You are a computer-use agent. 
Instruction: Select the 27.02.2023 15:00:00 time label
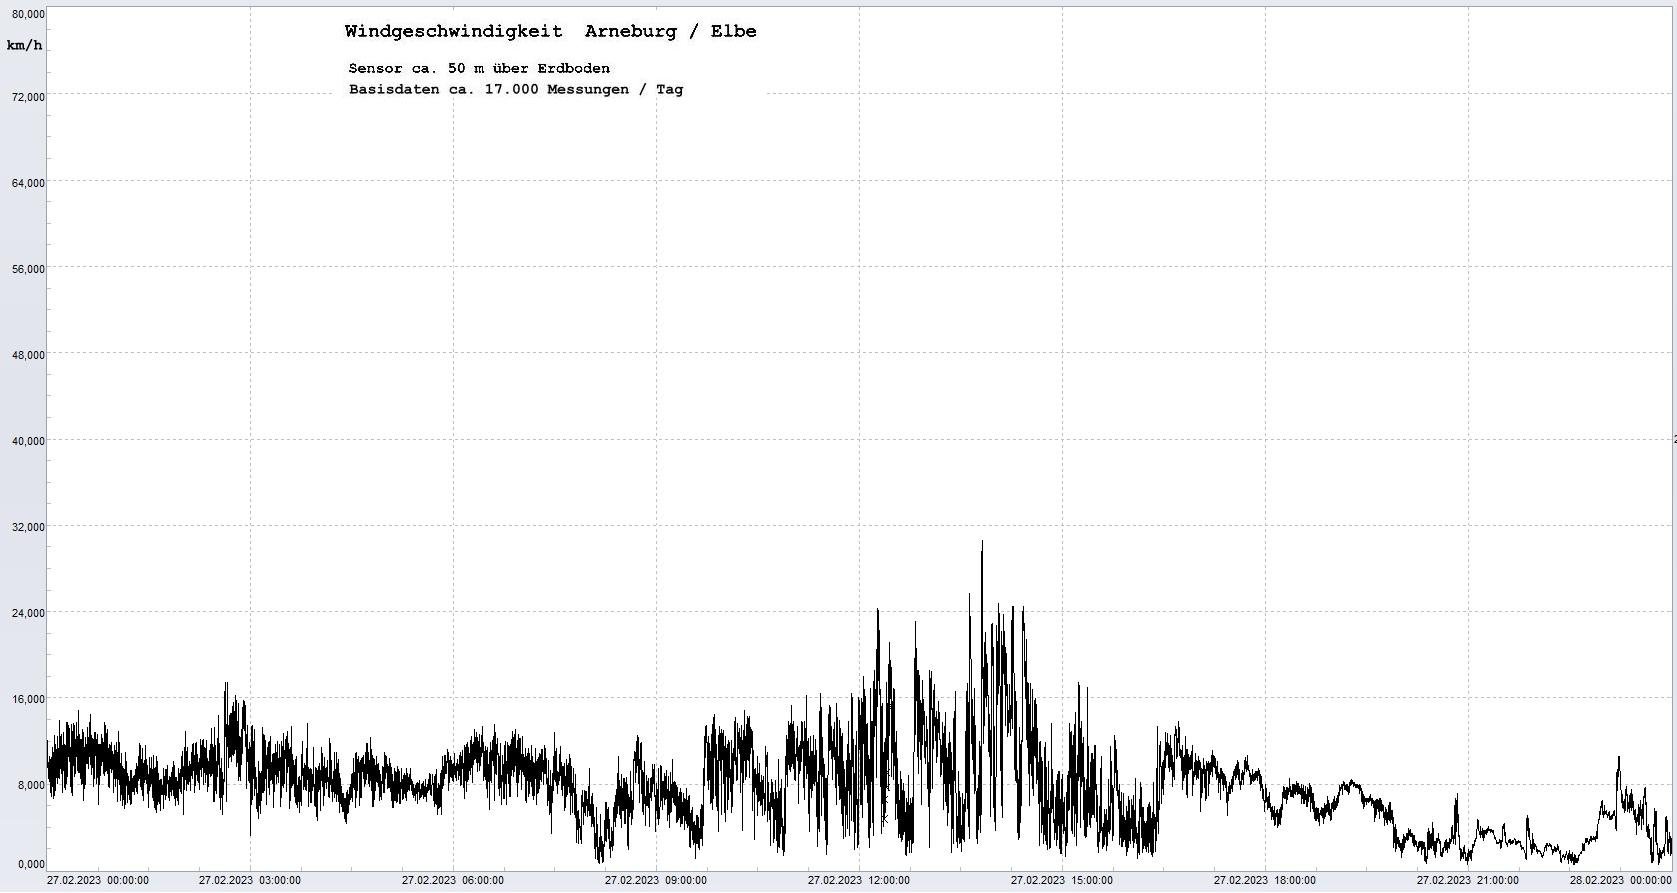[x=1062, y=881]
